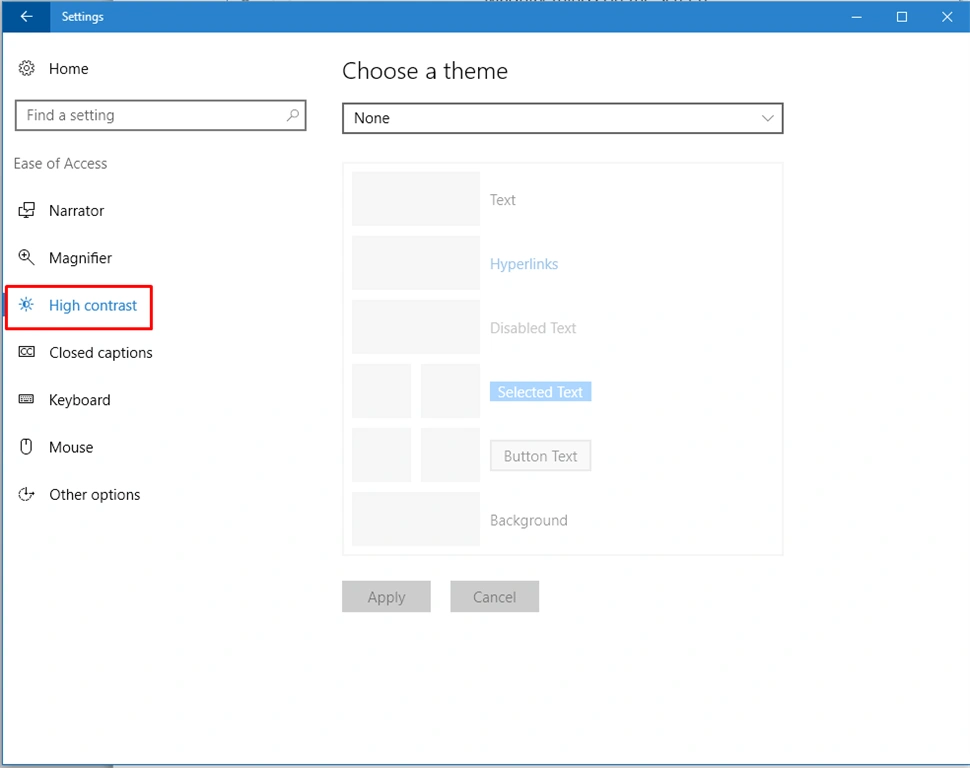This screenshot has width=970, height=768.
Task: Click the Mouse icon in sidebar
Action: [x=26, y=446]
